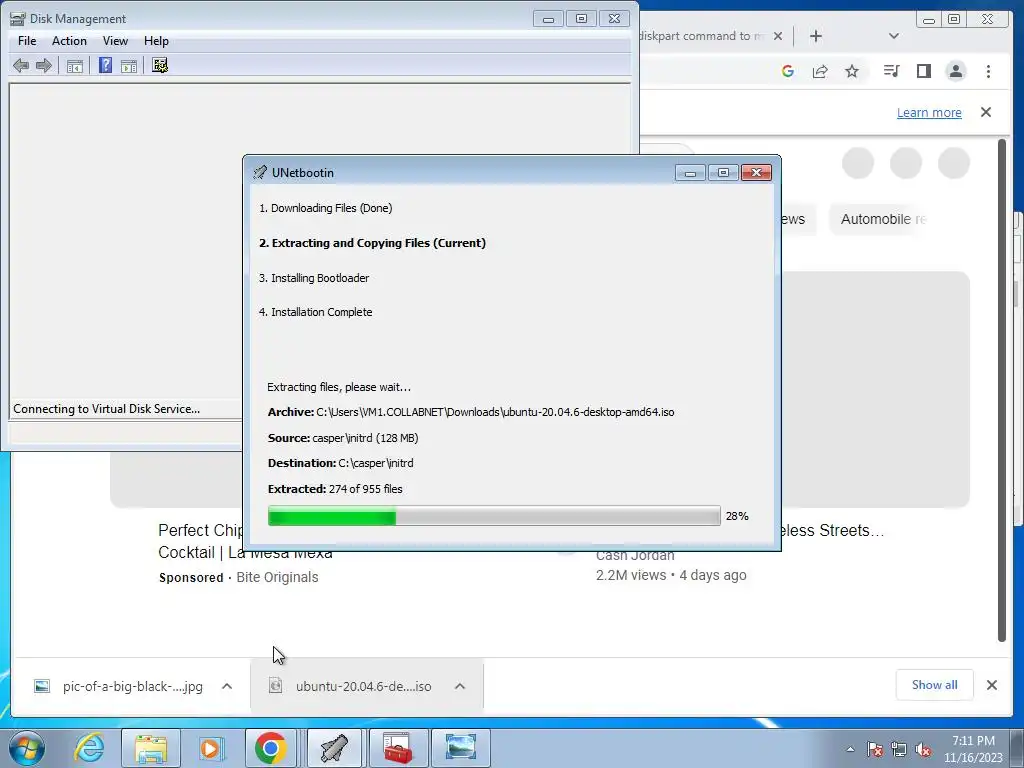Viewport: 1024px width, 768px height.
Task: Click Show/Hide Action Pane icon in Disk Management
Action: coord(129,65)
